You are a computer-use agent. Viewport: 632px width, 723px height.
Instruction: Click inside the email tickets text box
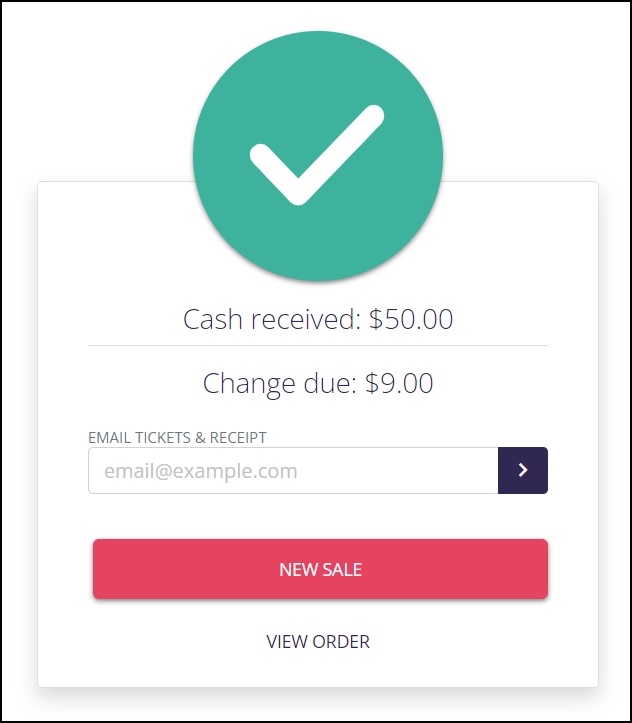[293, 470]
